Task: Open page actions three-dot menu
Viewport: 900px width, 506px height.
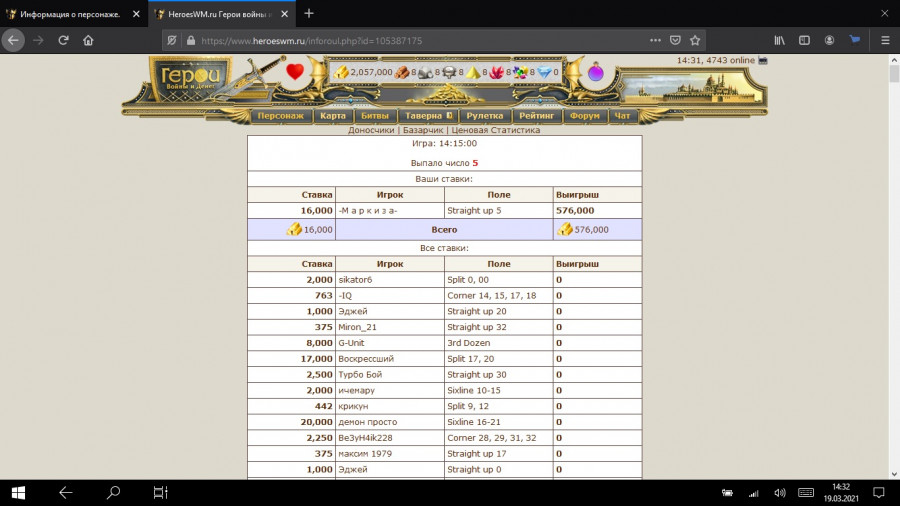Action: click(x=655, y=41)
